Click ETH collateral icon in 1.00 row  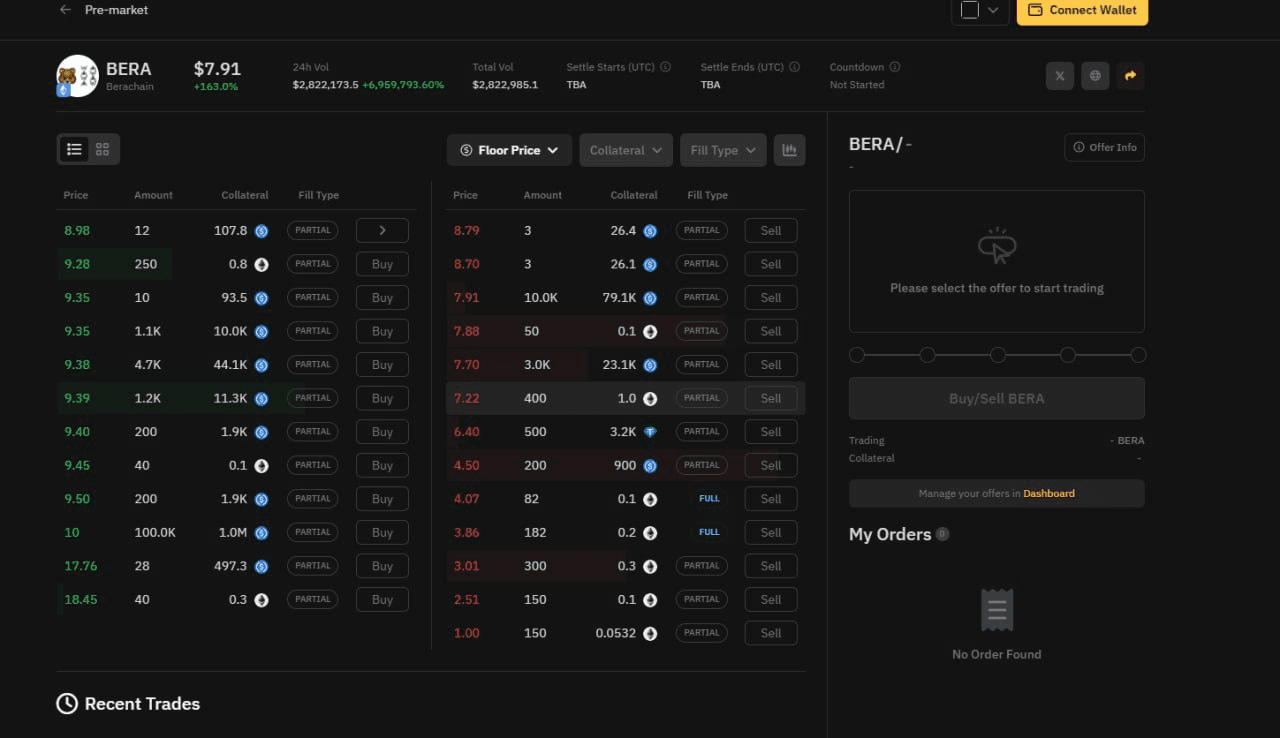650,633
